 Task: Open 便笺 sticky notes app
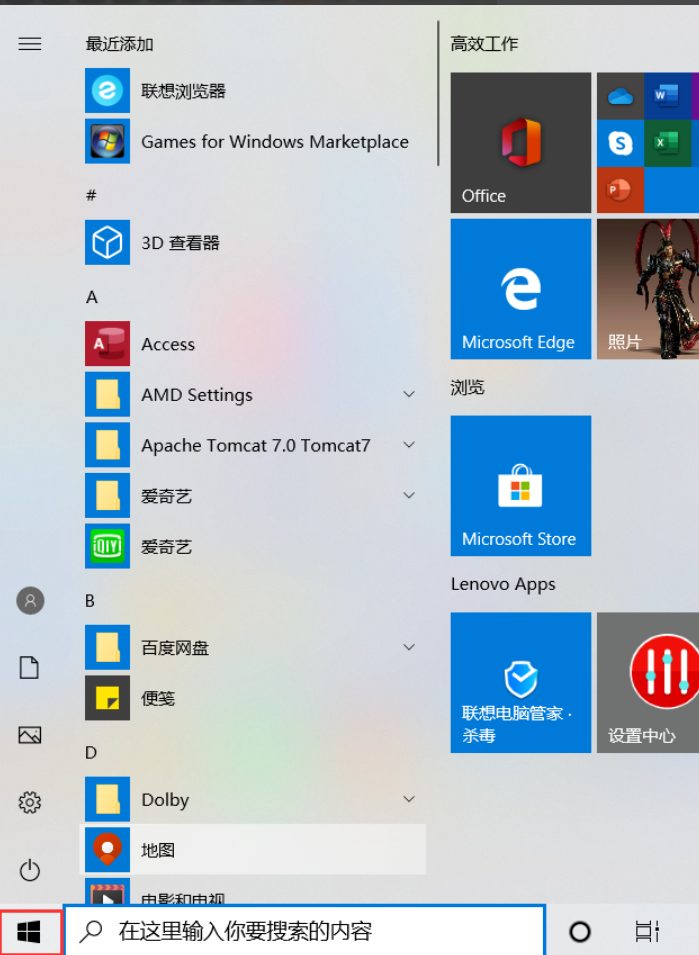[253, 698]
